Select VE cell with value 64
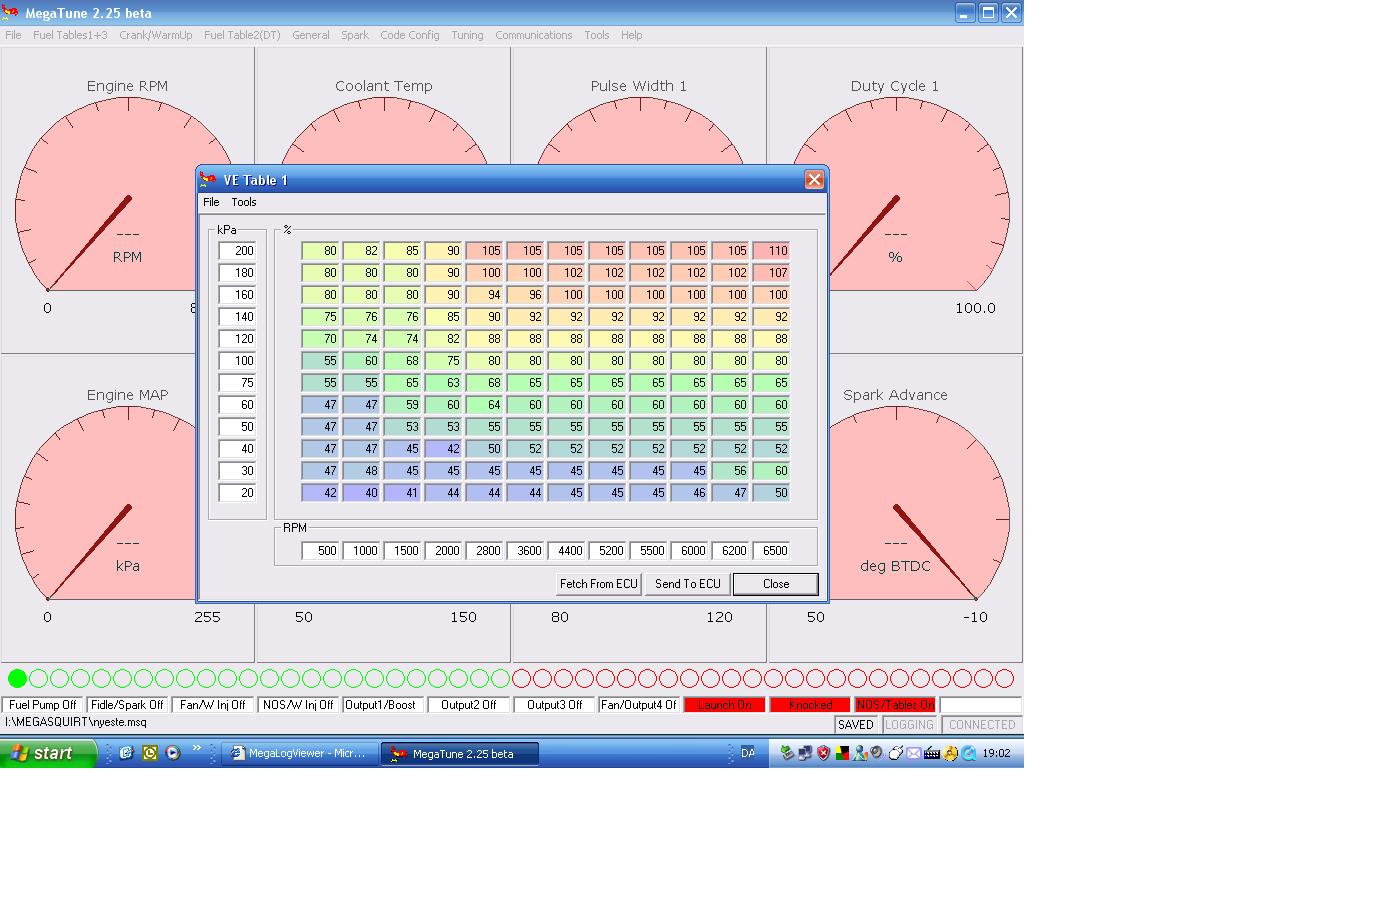 484,404
